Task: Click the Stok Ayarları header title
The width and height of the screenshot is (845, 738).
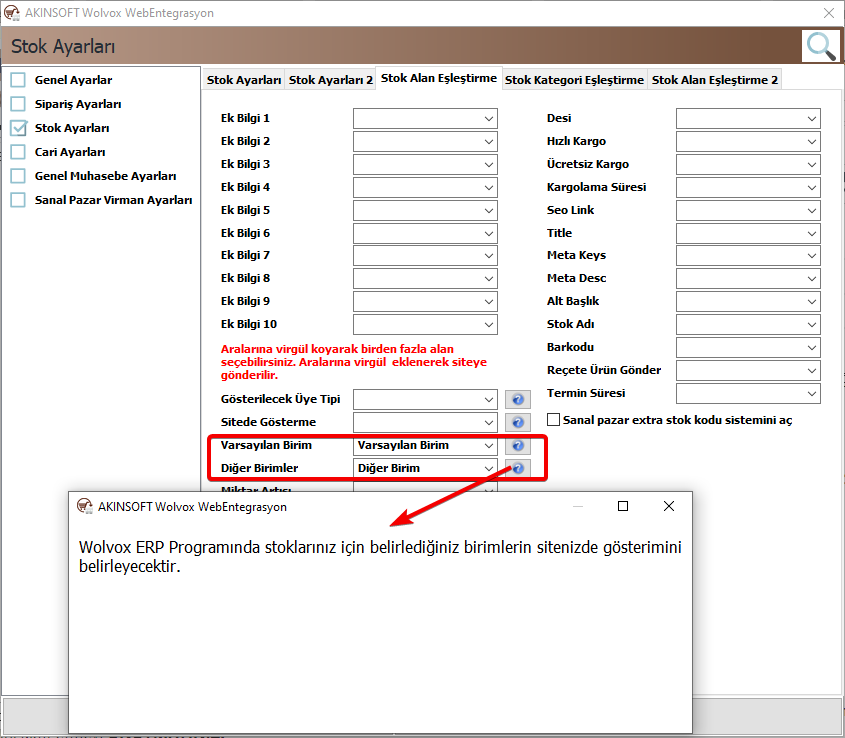Action: click(x=63, y=46)
